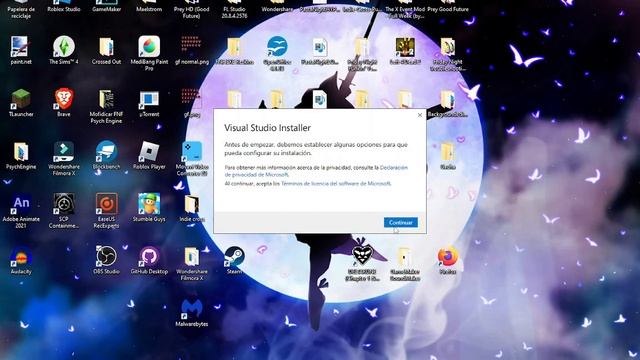Launch the Malwarebytes desktop icon

(x=192, y=309)
